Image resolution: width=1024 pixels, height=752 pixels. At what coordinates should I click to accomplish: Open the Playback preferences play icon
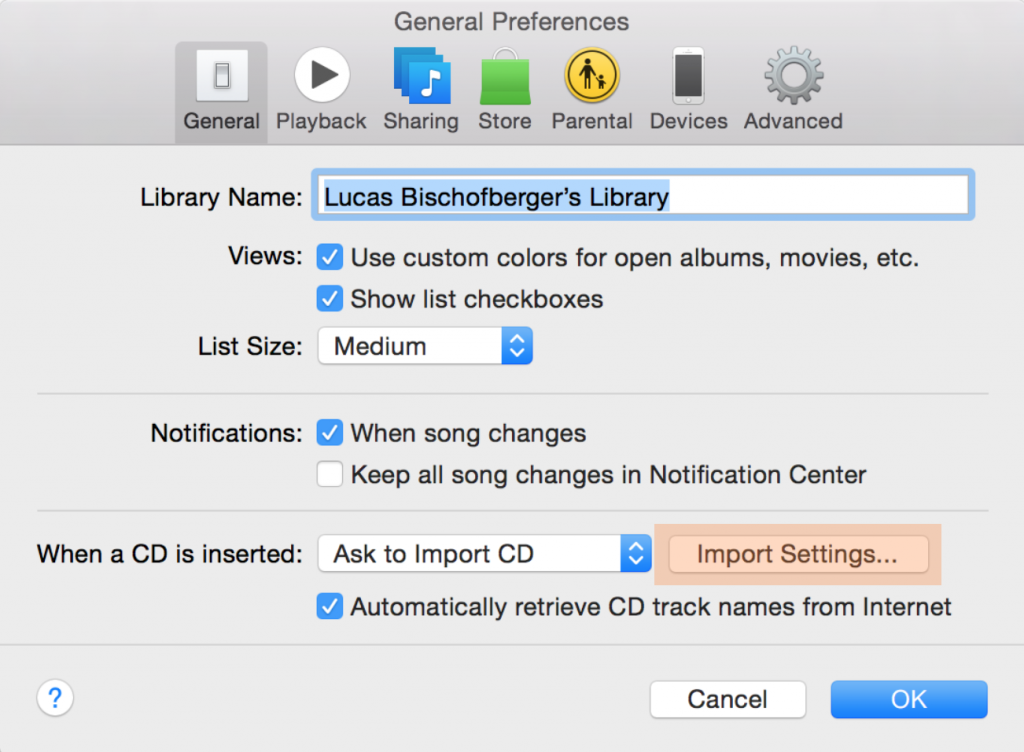click(321, 76)
